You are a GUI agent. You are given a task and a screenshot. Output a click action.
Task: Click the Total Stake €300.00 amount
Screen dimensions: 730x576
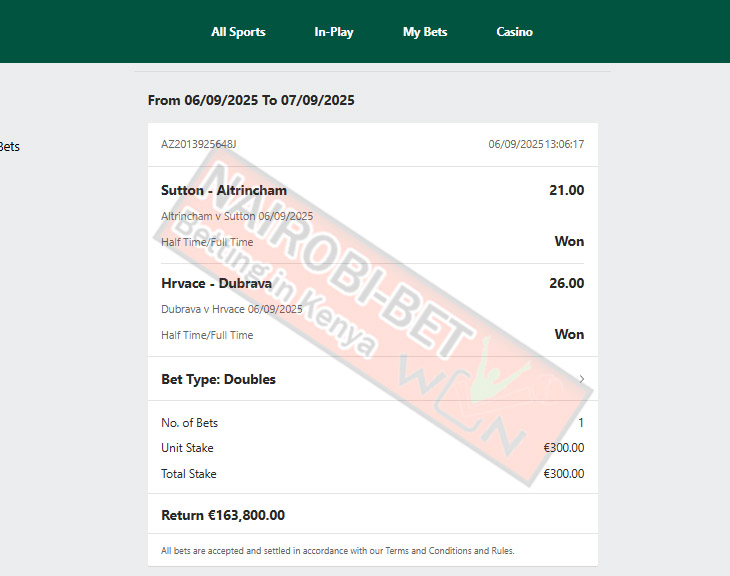coord(564,474)
